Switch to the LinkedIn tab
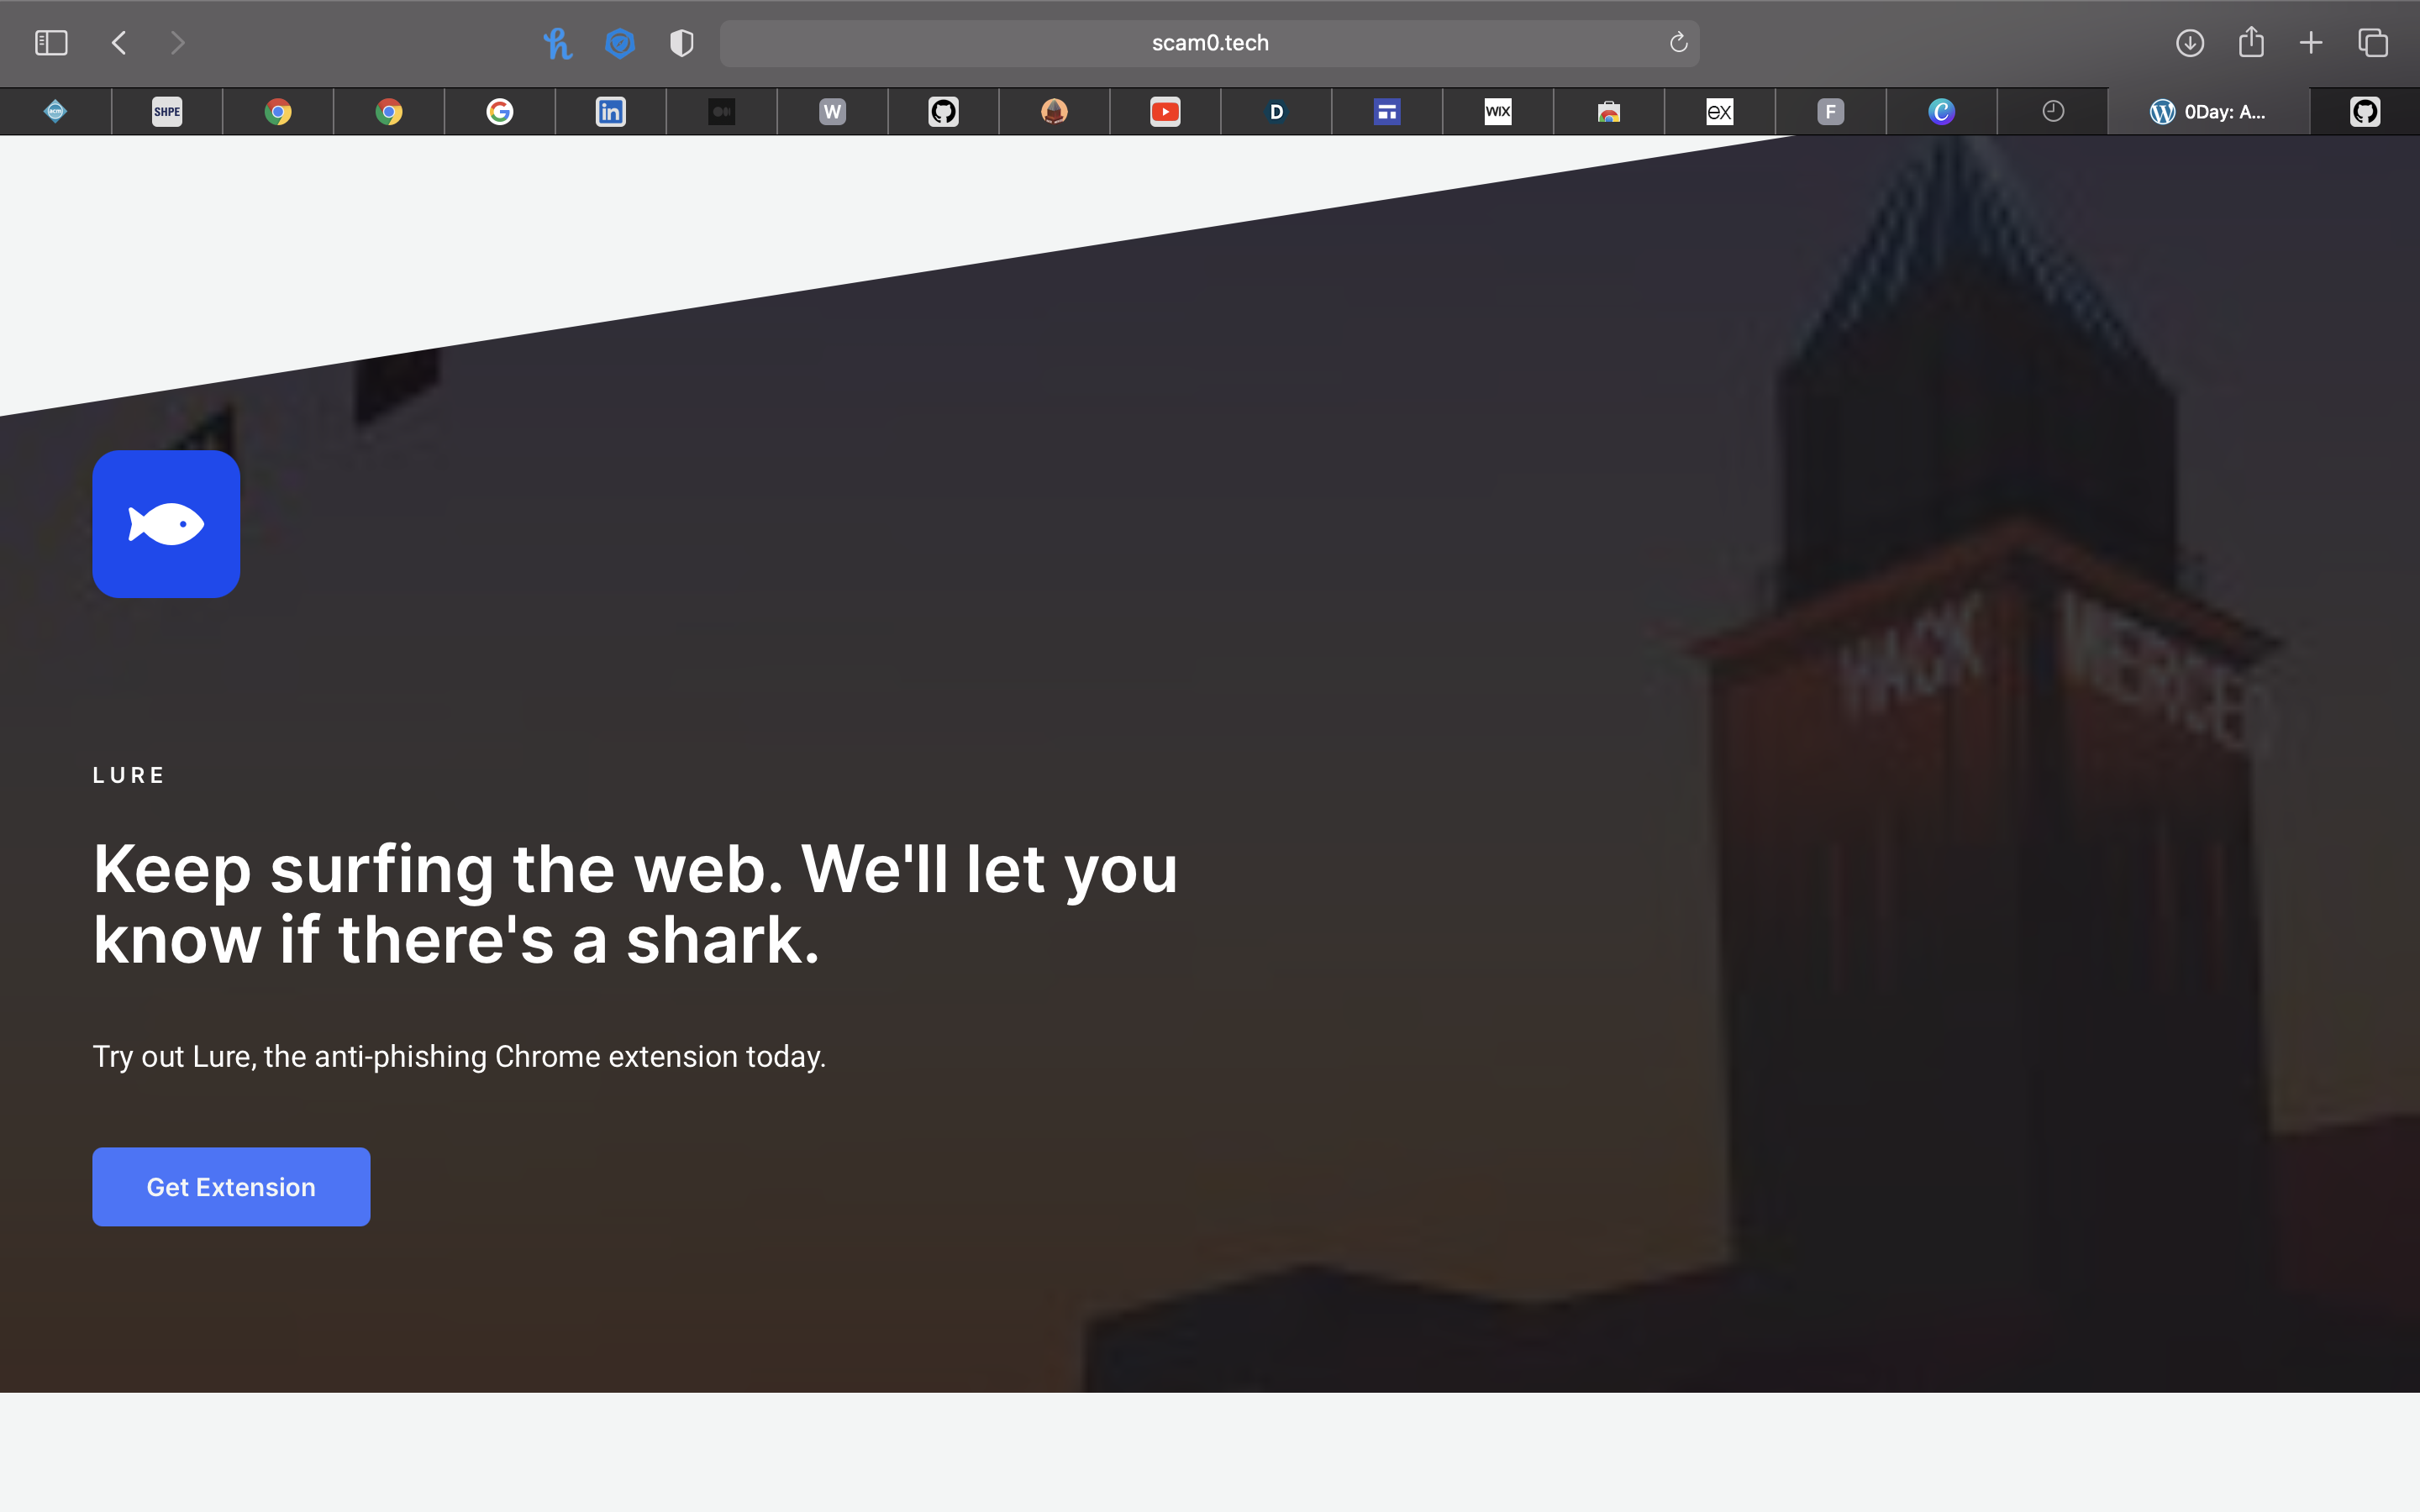Image resolution: width=2420 pixels, height=1512 pixels. (x=610, y=112)
